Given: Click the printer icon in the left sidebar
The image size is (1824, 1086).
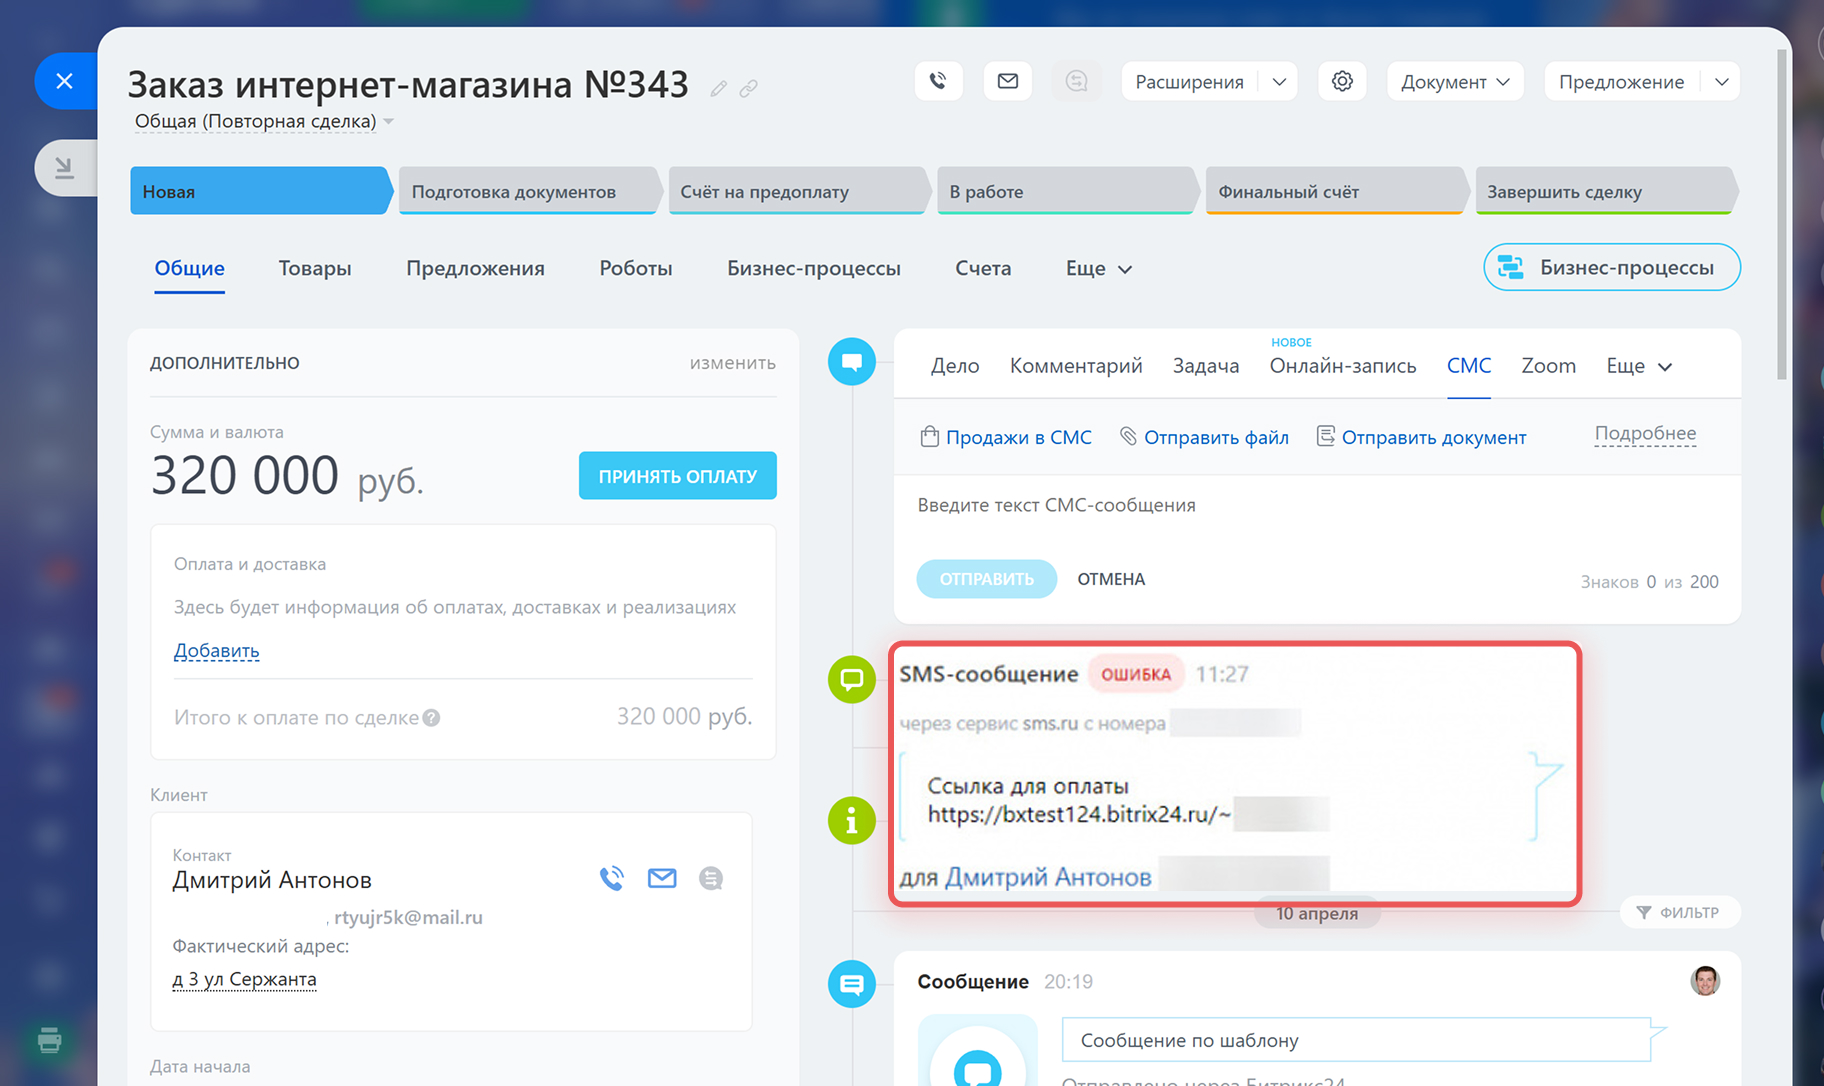Looking at the screenshot, I should (x=49, y=1040).
